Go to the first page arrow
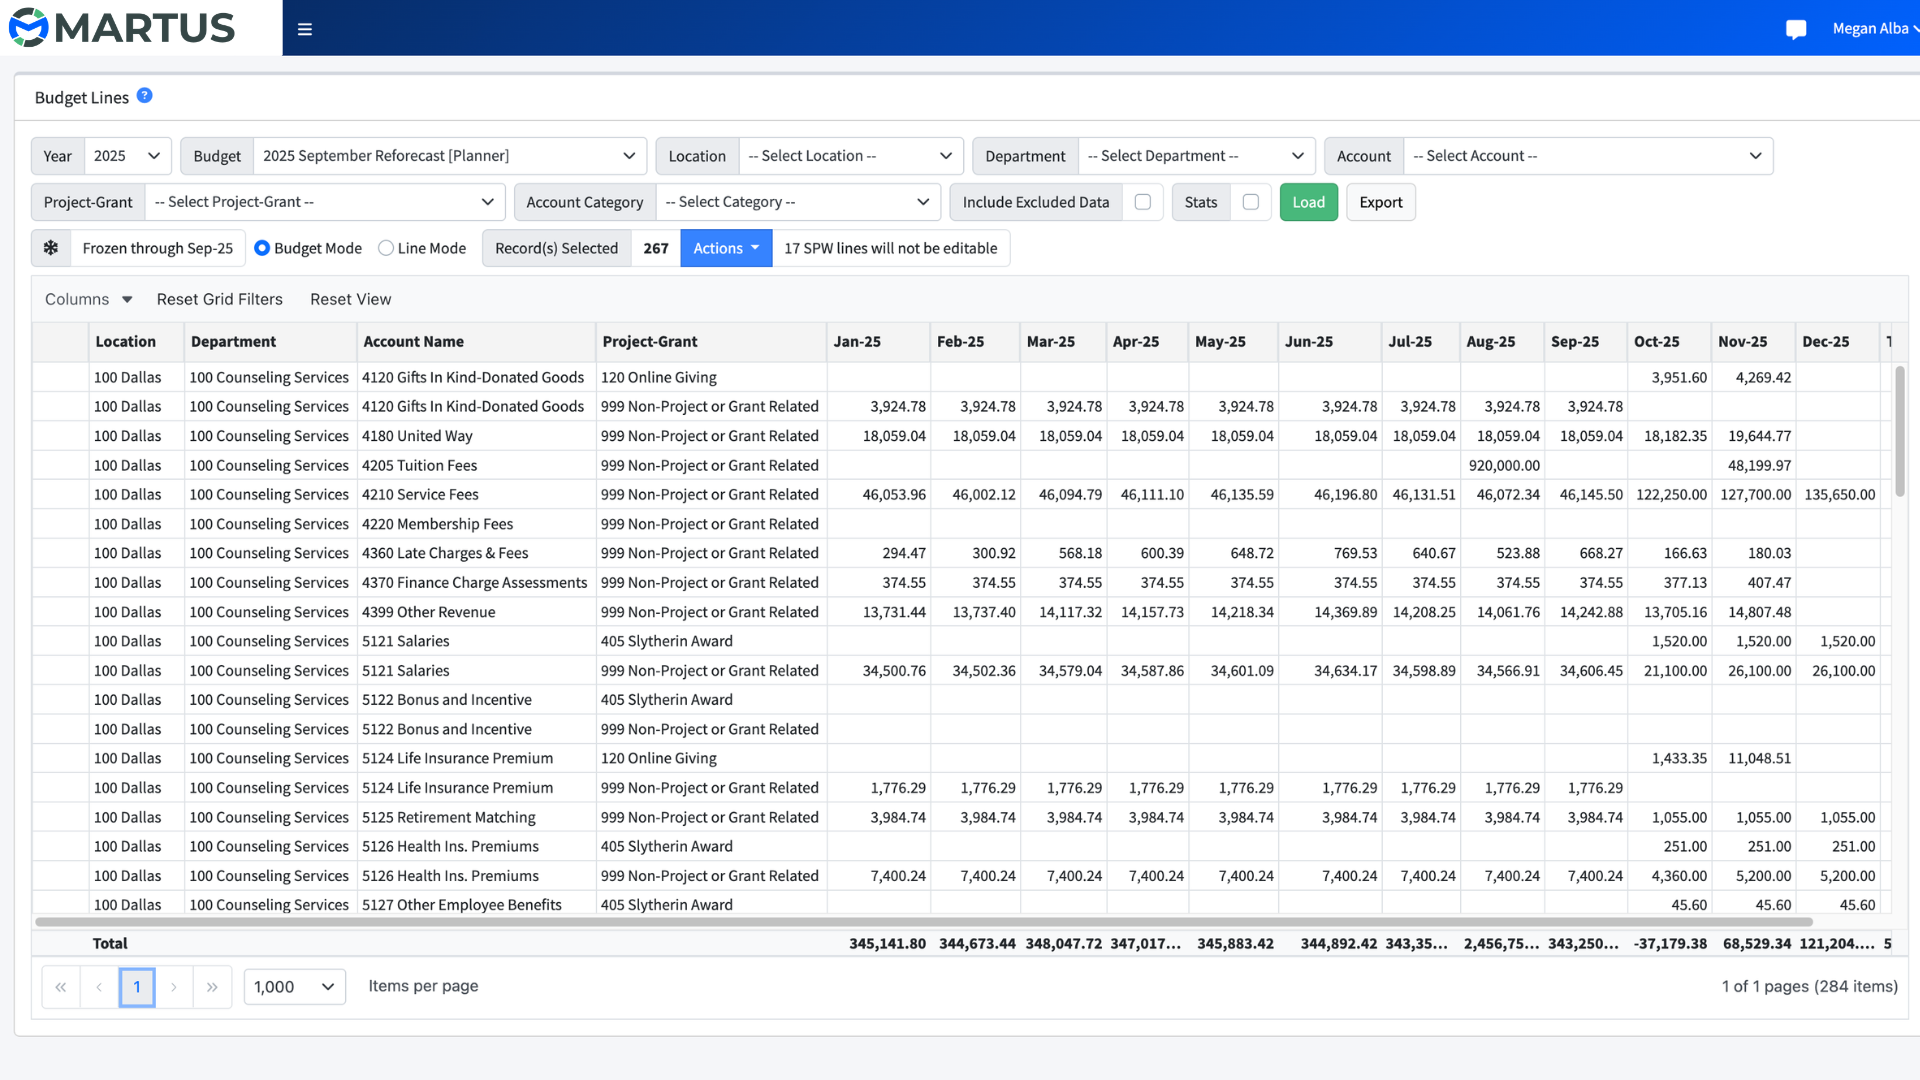This screenshot has height=1080, width=1920. coord(61,987)
